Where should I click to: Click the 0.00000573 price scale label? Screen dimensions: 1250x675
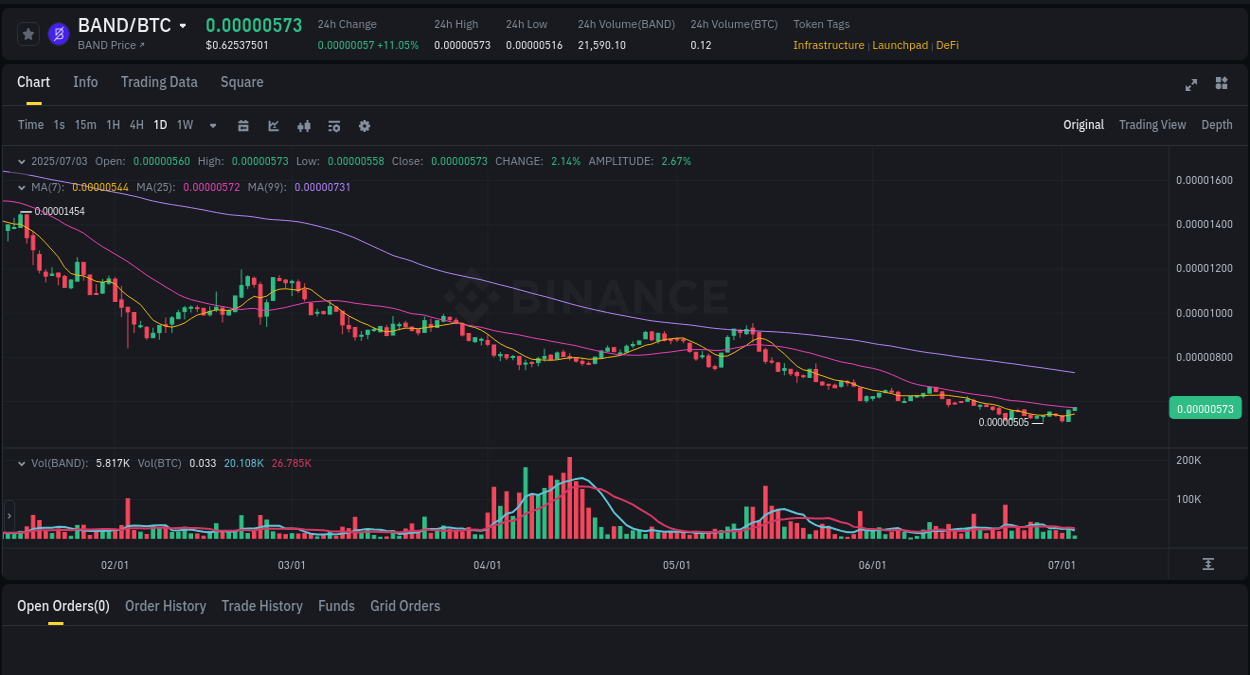[x=1205, y=408]
